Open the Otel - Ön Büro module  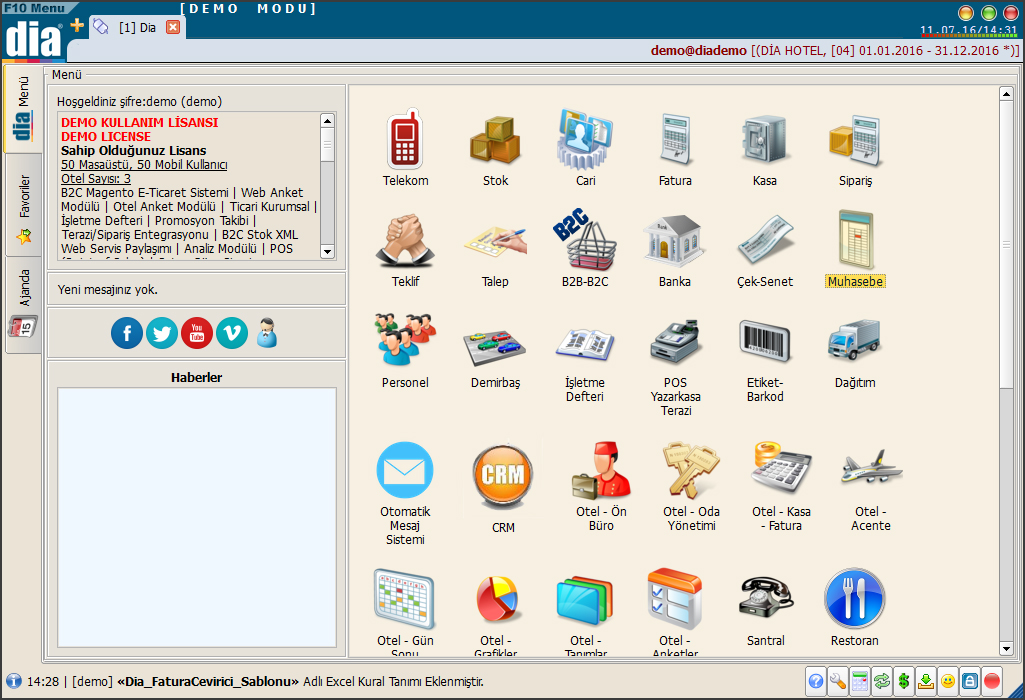coord(601,487)
